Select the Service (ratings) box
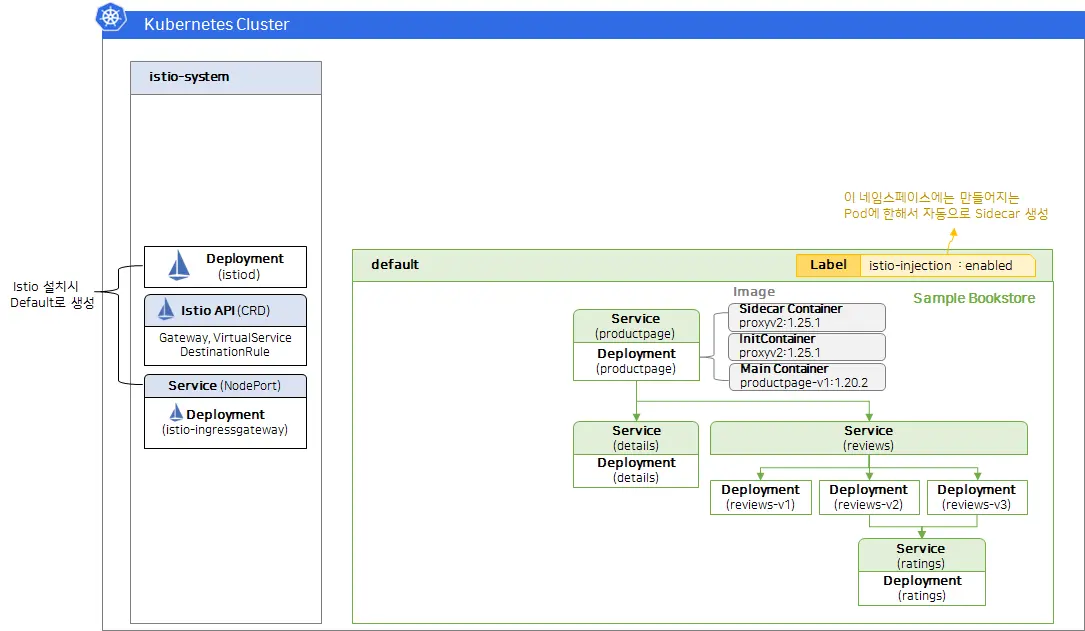 [x=921, y=556]
